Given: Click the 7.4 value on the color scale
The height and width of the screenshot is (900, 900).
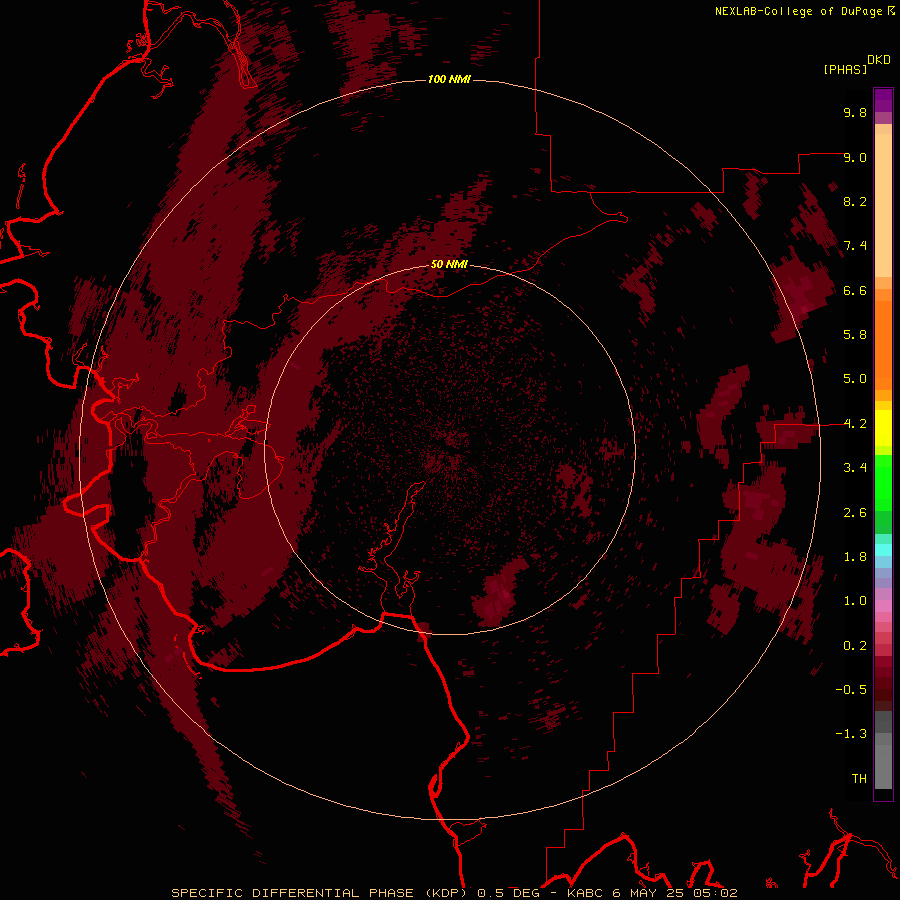Looking at the screenshot, I should pos(855,246).
